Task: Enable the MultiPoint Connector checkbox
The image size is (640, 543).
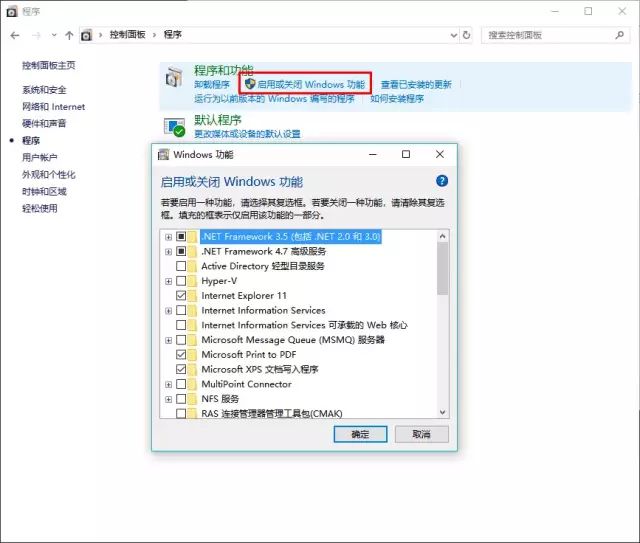Action: tap(181, 384)
